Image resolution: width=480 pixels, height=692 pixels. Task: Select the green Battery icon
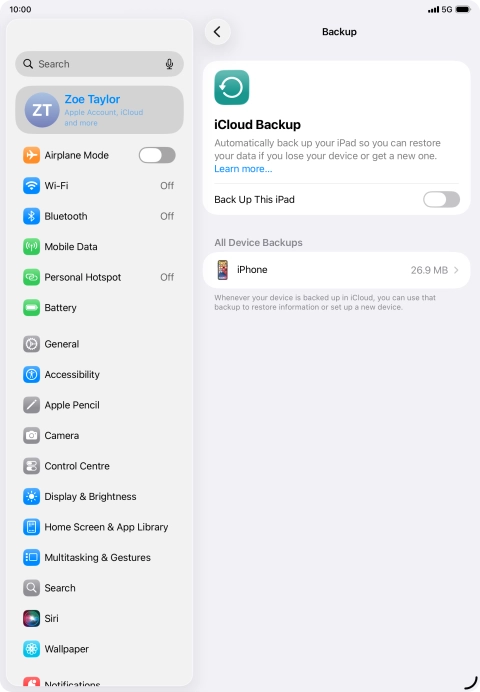(31, 308)
